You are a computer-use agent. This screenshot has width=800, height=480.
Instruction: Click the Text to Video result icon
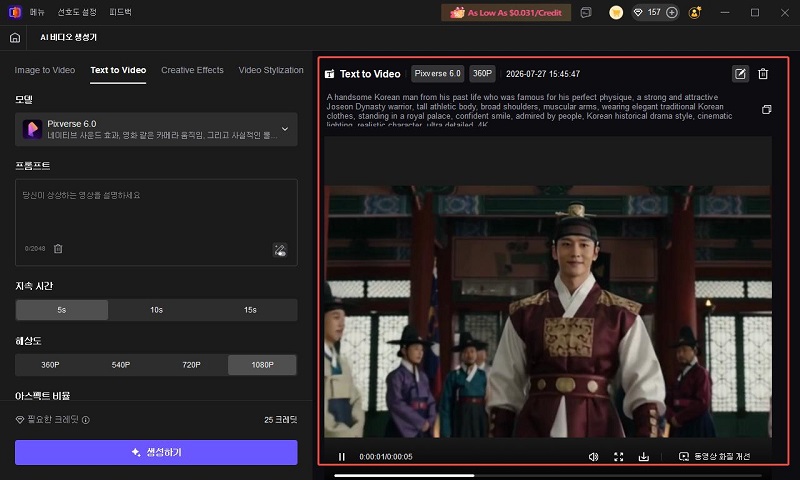(x=330, y=74)
